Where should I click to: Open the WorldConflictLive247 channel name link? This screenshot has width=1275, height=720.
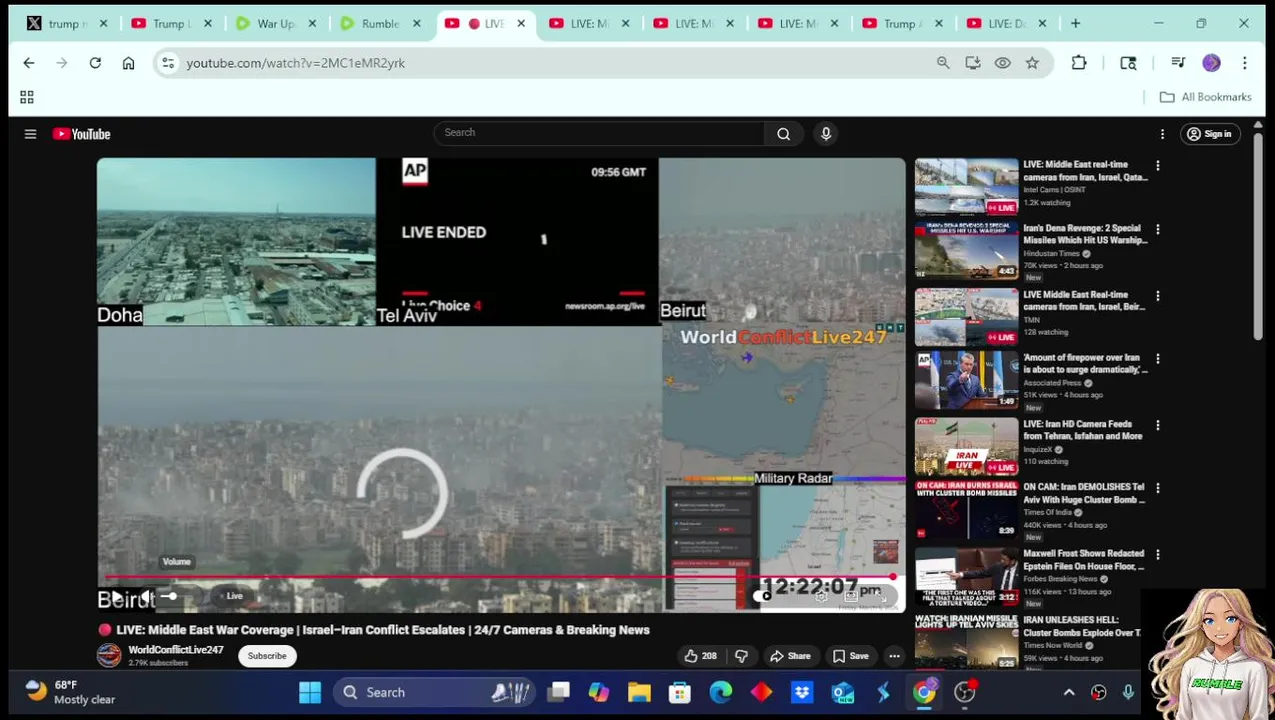tap(176, 650)
